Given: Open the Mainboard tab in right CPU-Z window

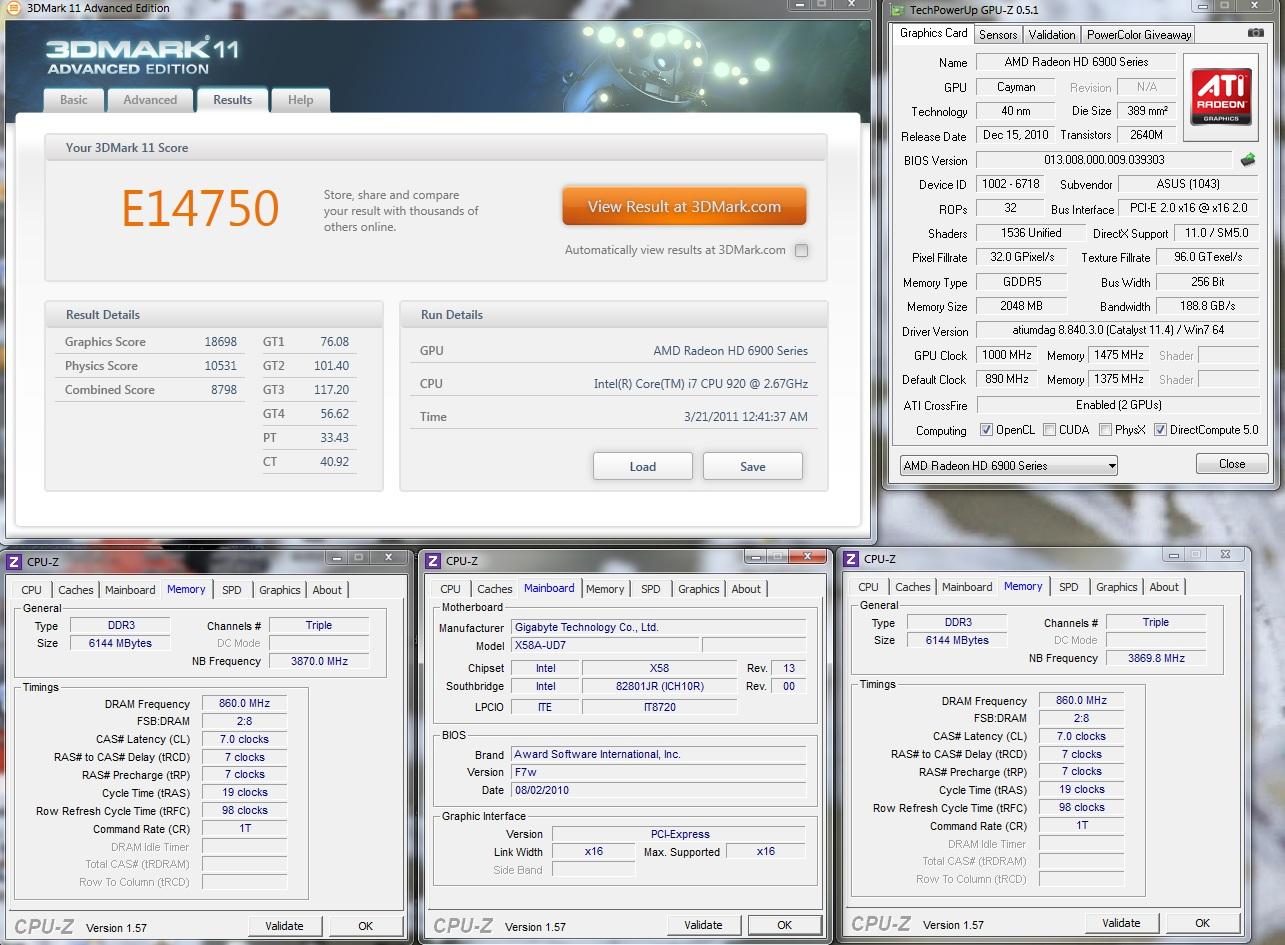Looking at the screenshot, I should [967, 587].
